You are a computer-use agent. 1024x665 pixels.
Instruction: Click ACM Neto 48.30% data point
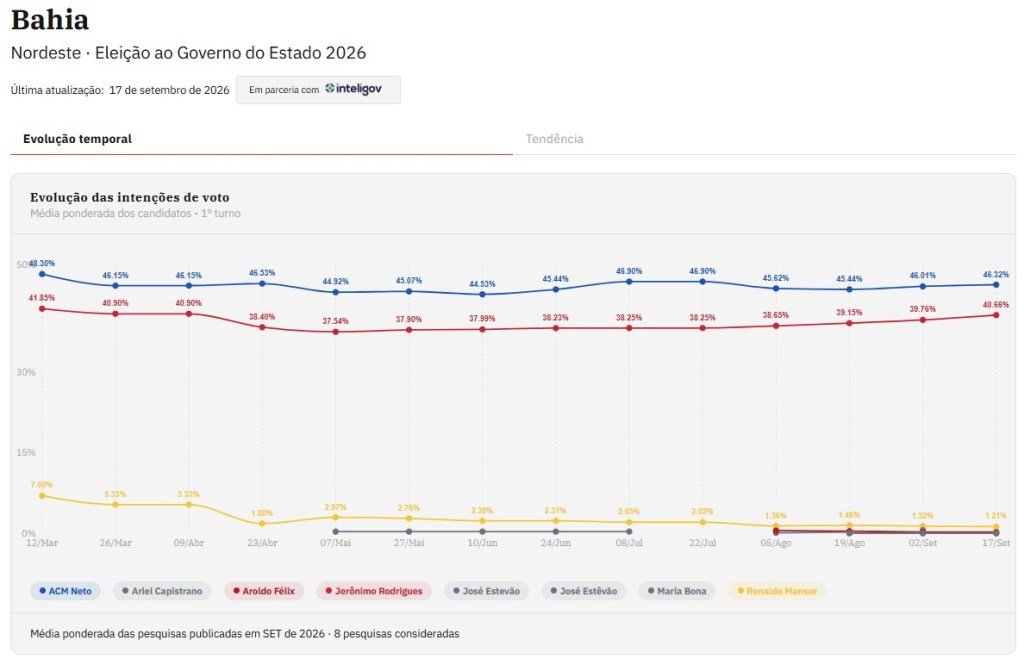tap(42, 274)
